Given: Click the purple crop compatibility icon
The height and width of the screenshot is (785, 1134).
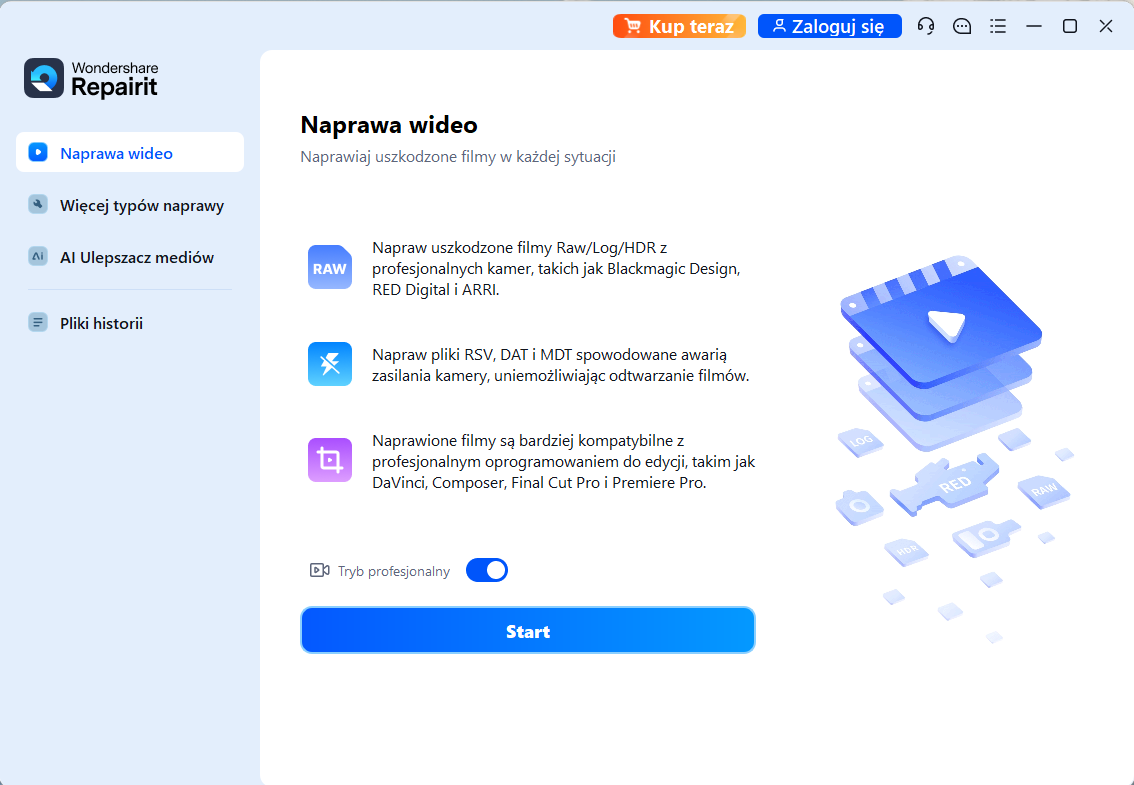Looking at the screenshot, I should point(330,460).
